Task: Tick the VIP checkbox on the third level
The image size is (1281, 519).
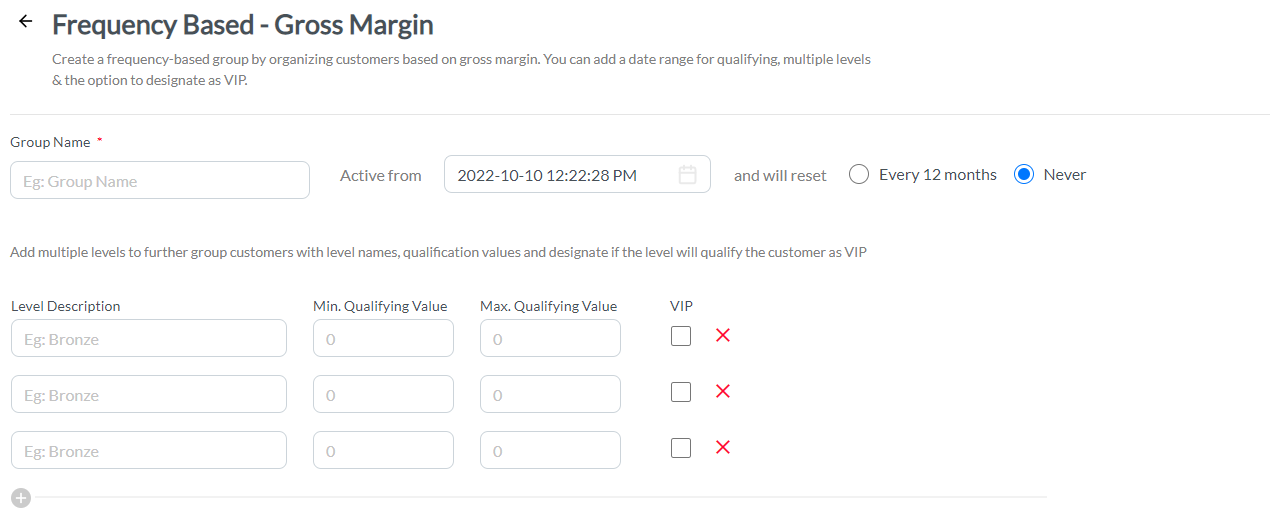Action: click(x=681, y=448)
